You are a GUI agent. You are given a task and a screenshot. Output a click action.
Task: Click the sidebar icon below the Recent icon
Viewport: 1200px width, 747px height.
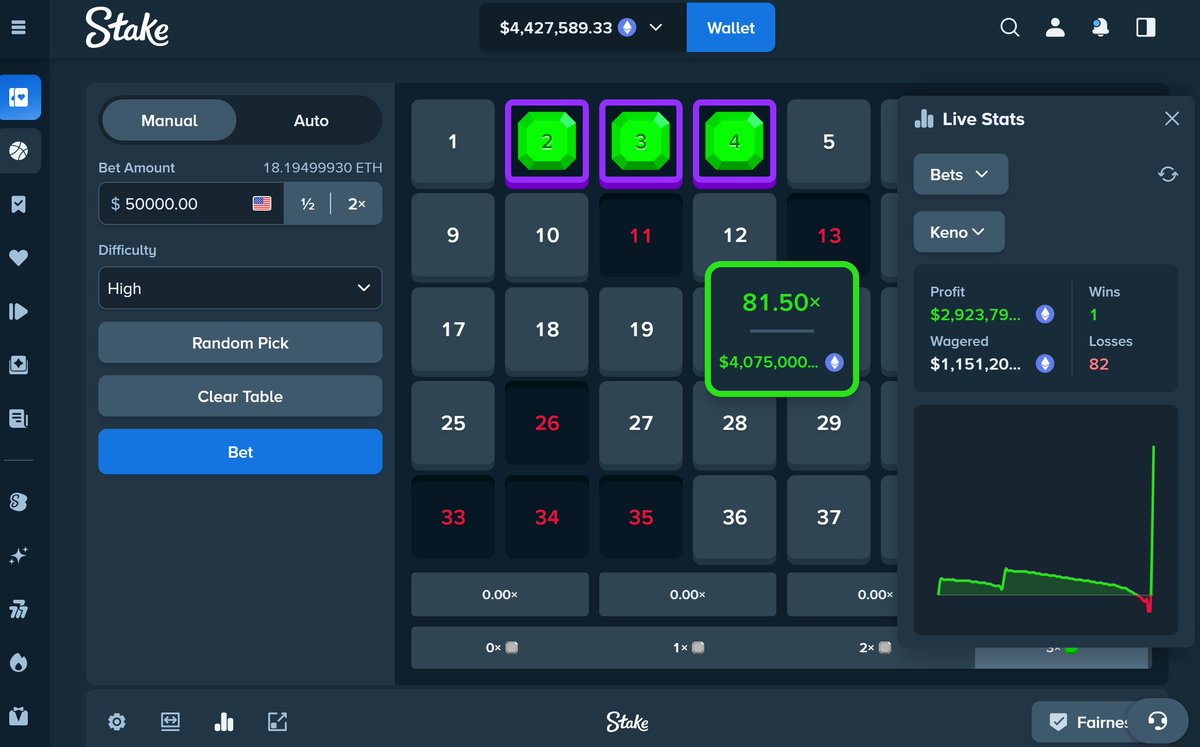[x=18, y=365]
